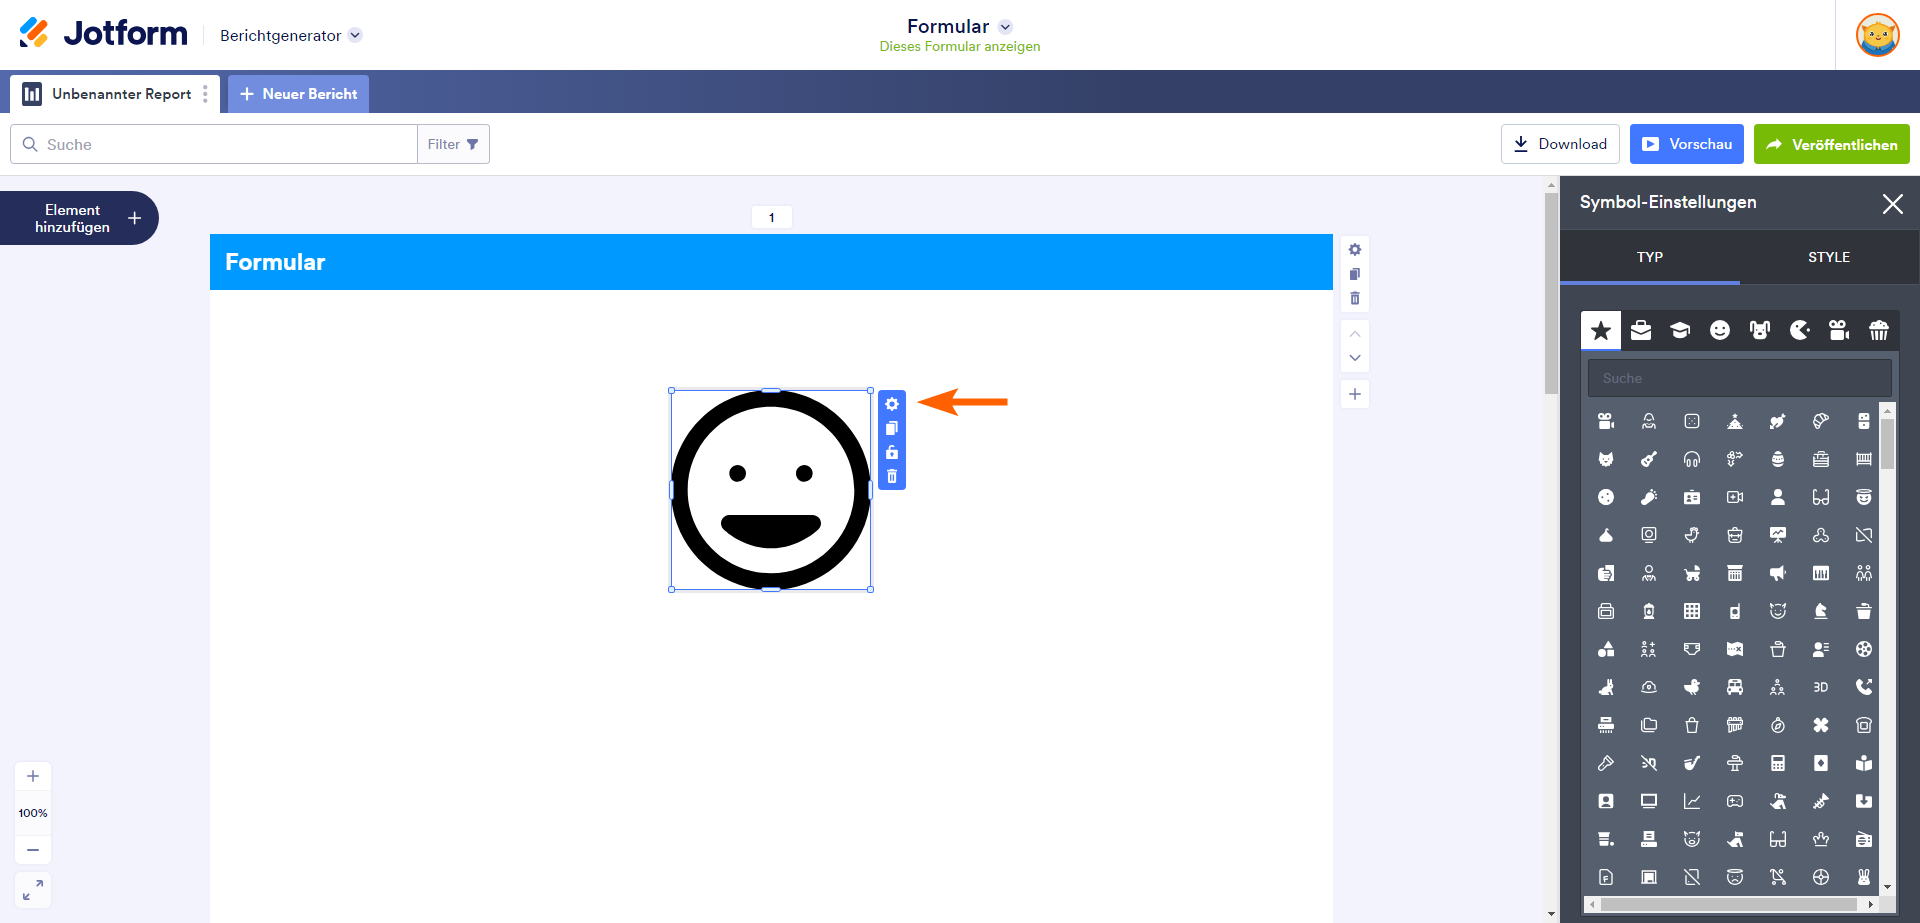Choose the calculator symbol

(1778, 763)
